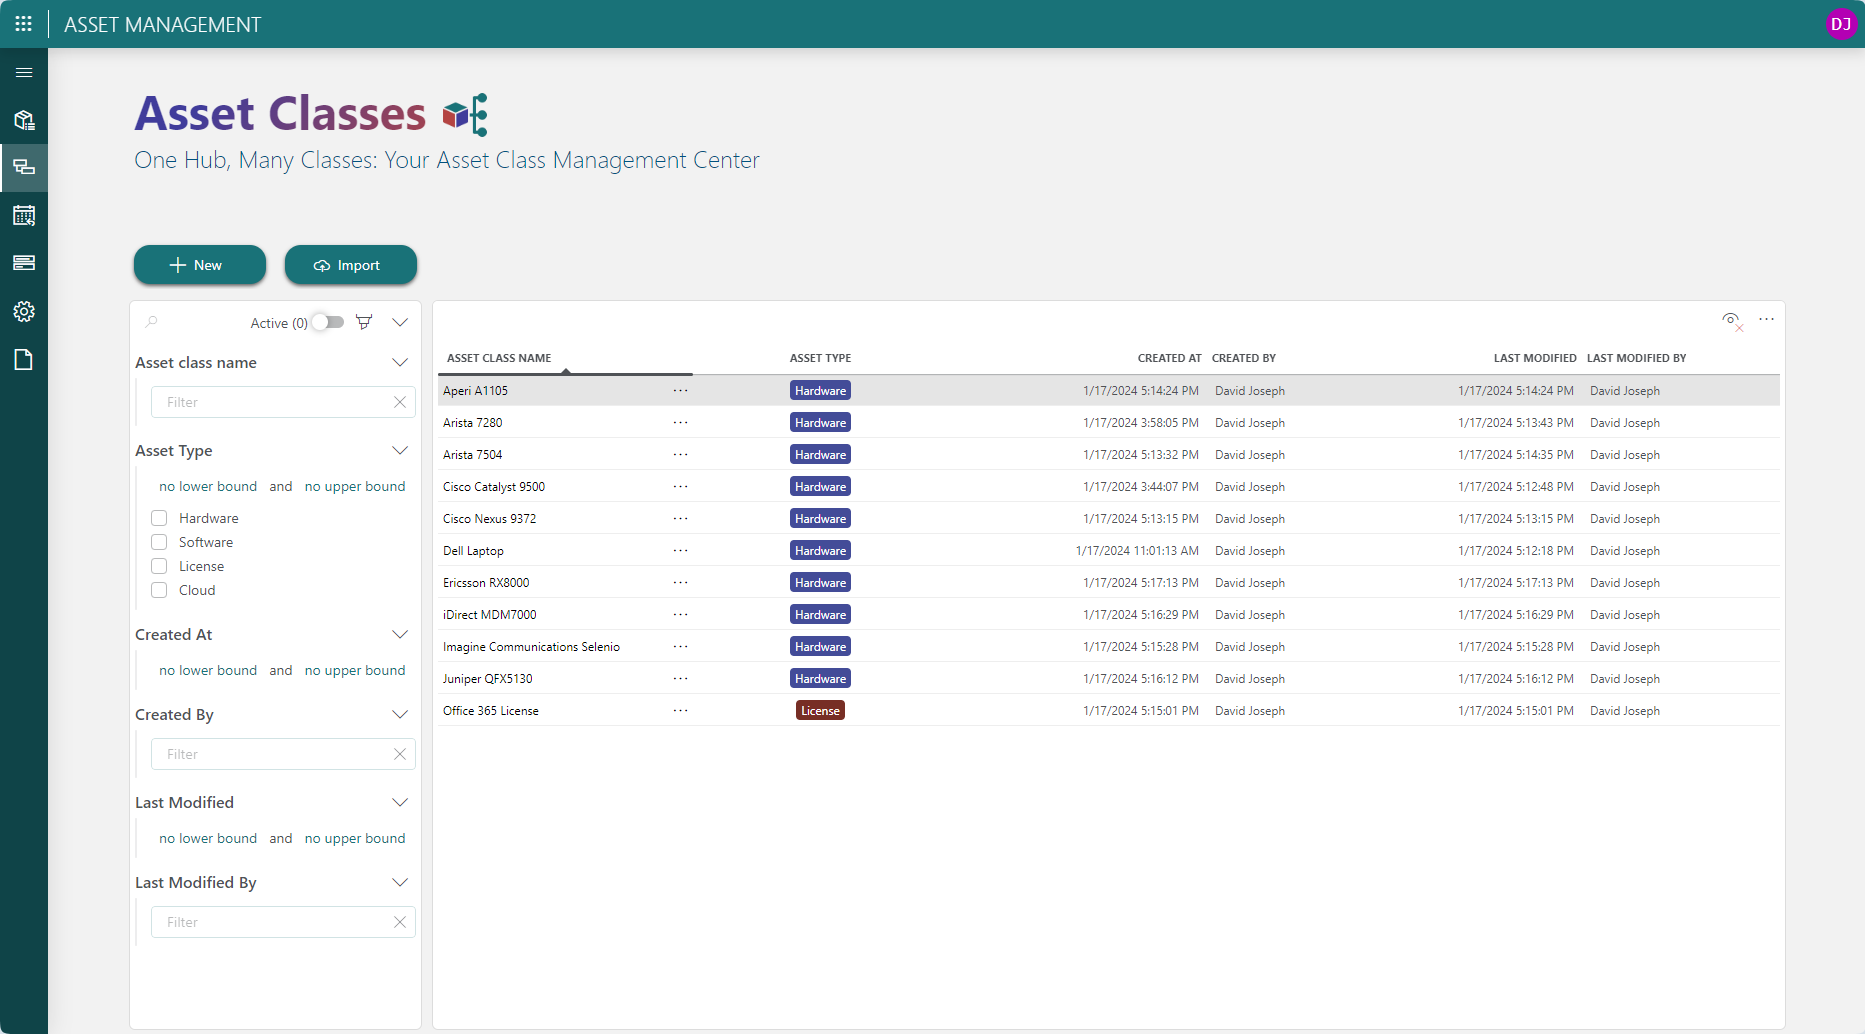The width and height of the screenshot is (1865, 1034).
Task: Set Last Modified no lower bound link
Action: click(x=208, y=838)
